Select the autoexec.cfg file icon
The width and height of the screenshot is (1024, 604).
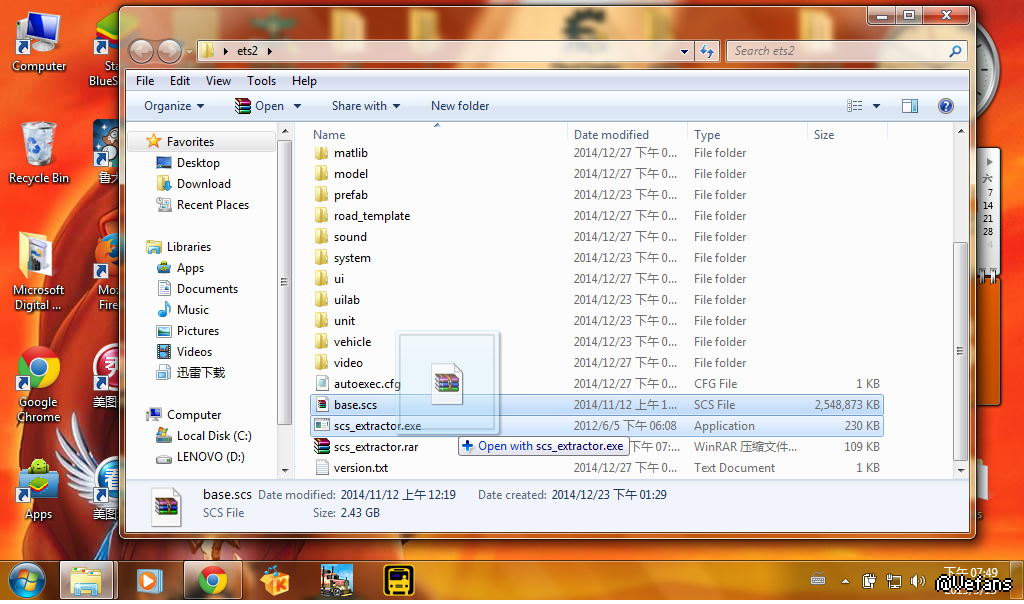tap(321, 383)
